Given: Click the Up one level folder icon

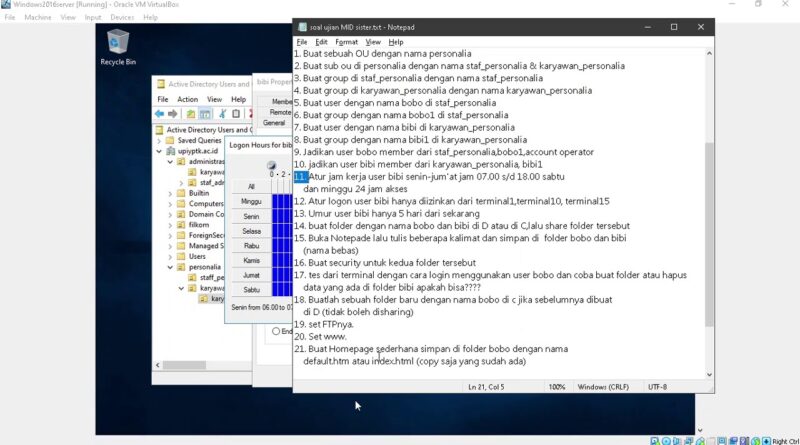Looking at the screenshot, I should [x=191, y=114].
